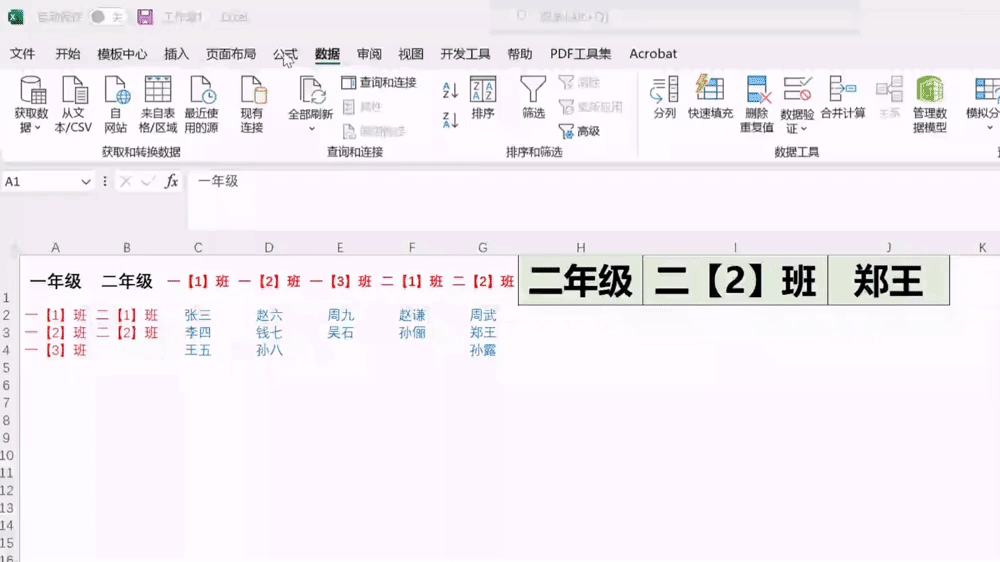The width and height of the screenshot is (1000, 562).
Task: Click Text to Columns (分列)
Action: coord(665,98)
